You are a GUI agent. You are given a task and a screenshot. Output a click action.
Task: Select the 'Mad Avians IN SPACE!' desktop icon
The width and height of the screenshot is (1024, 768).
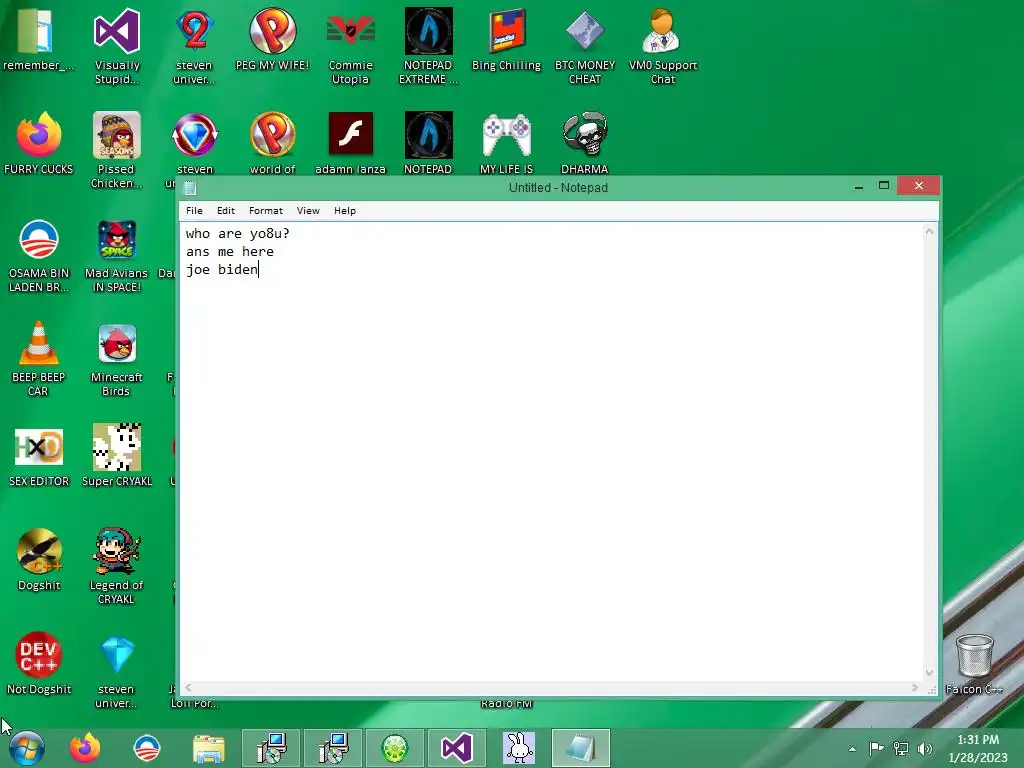pyautogui.click(x=117, y=255)
